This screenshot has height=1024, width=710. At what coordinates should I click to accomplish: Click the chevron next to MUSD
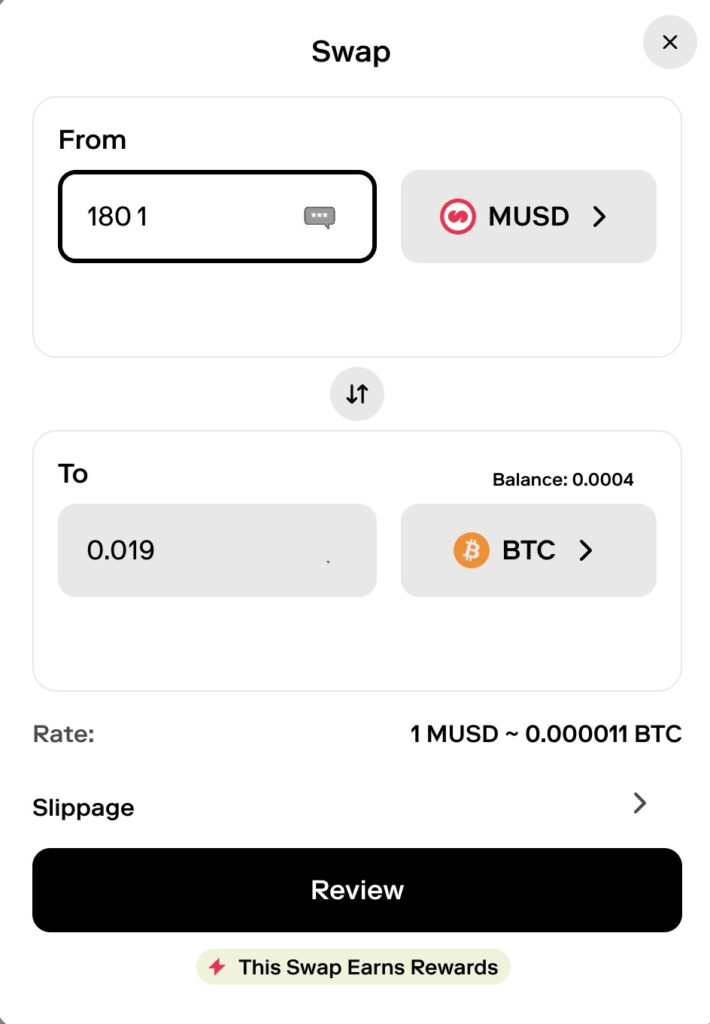[x=599, y=217]
